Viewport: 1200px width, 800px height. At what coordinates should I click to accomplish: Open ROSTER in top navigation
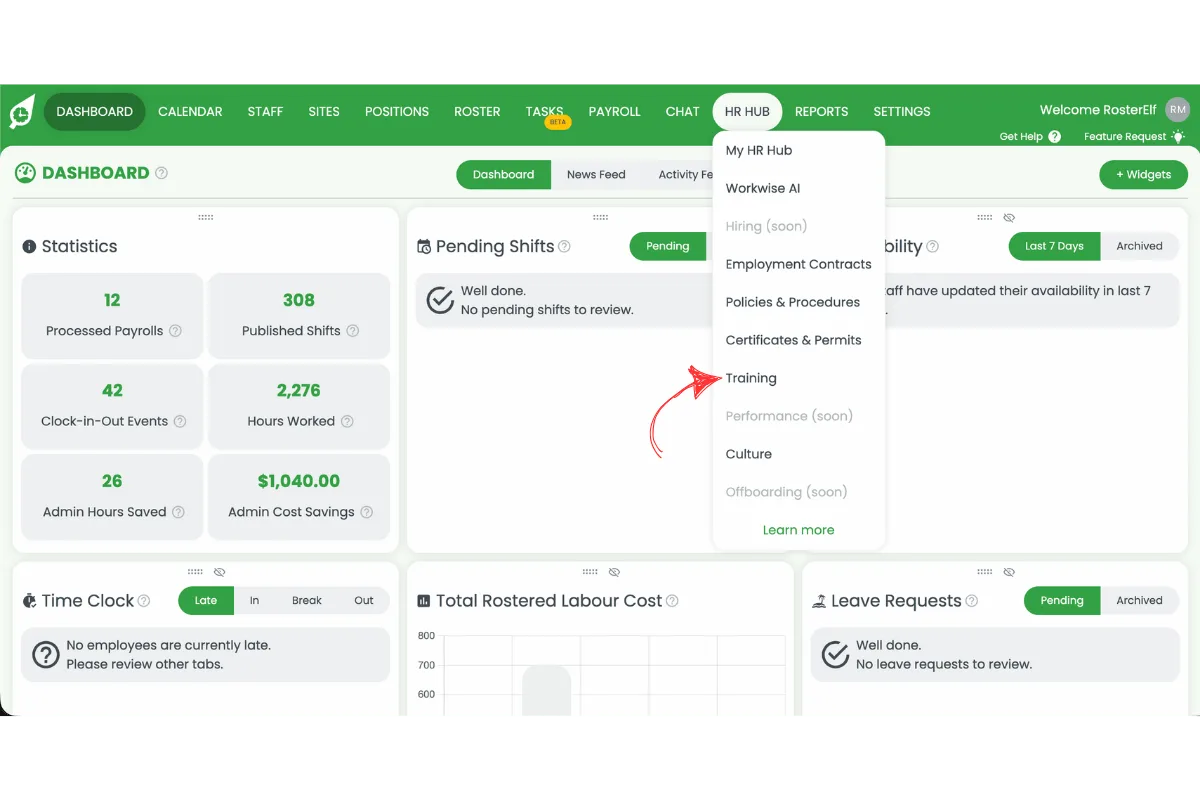477,112
